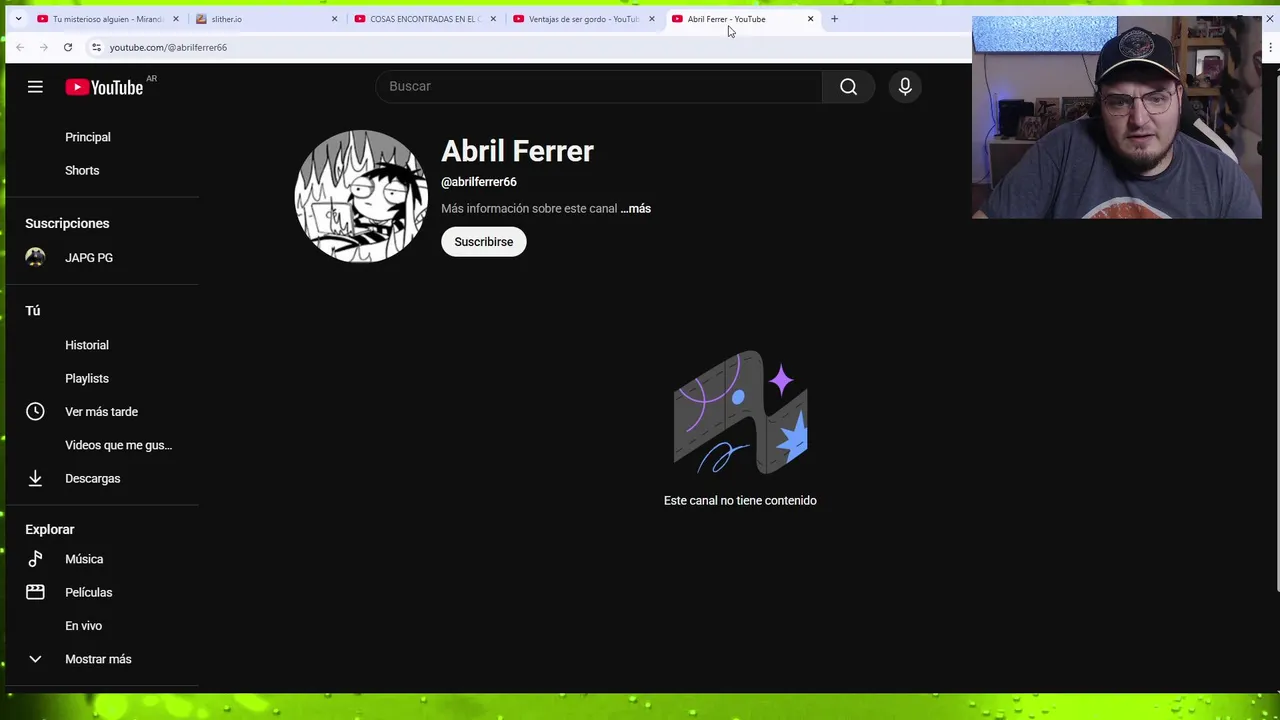Screen dimensions: 1280x720
Task: Go forward with the browser forward arrow
Action: (44, 47)
